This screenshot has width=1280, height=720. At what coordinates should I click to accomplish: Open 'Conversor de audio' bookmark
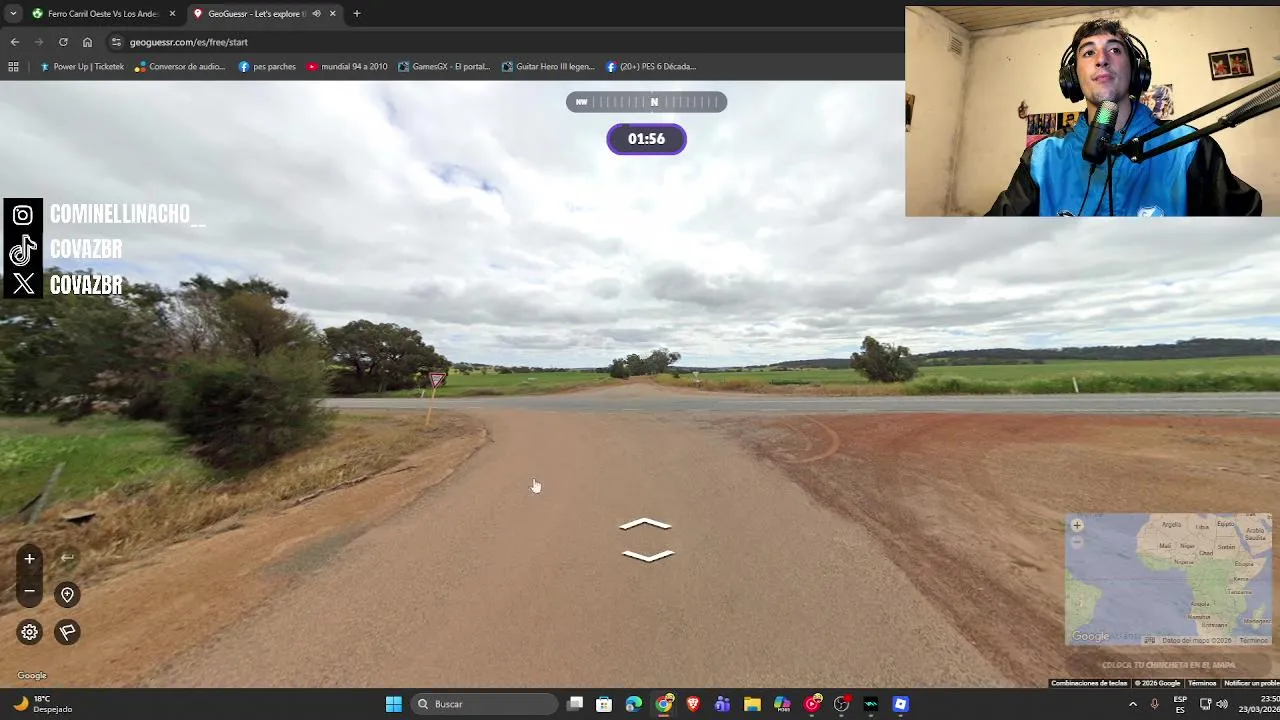click(x=180, y=67)
